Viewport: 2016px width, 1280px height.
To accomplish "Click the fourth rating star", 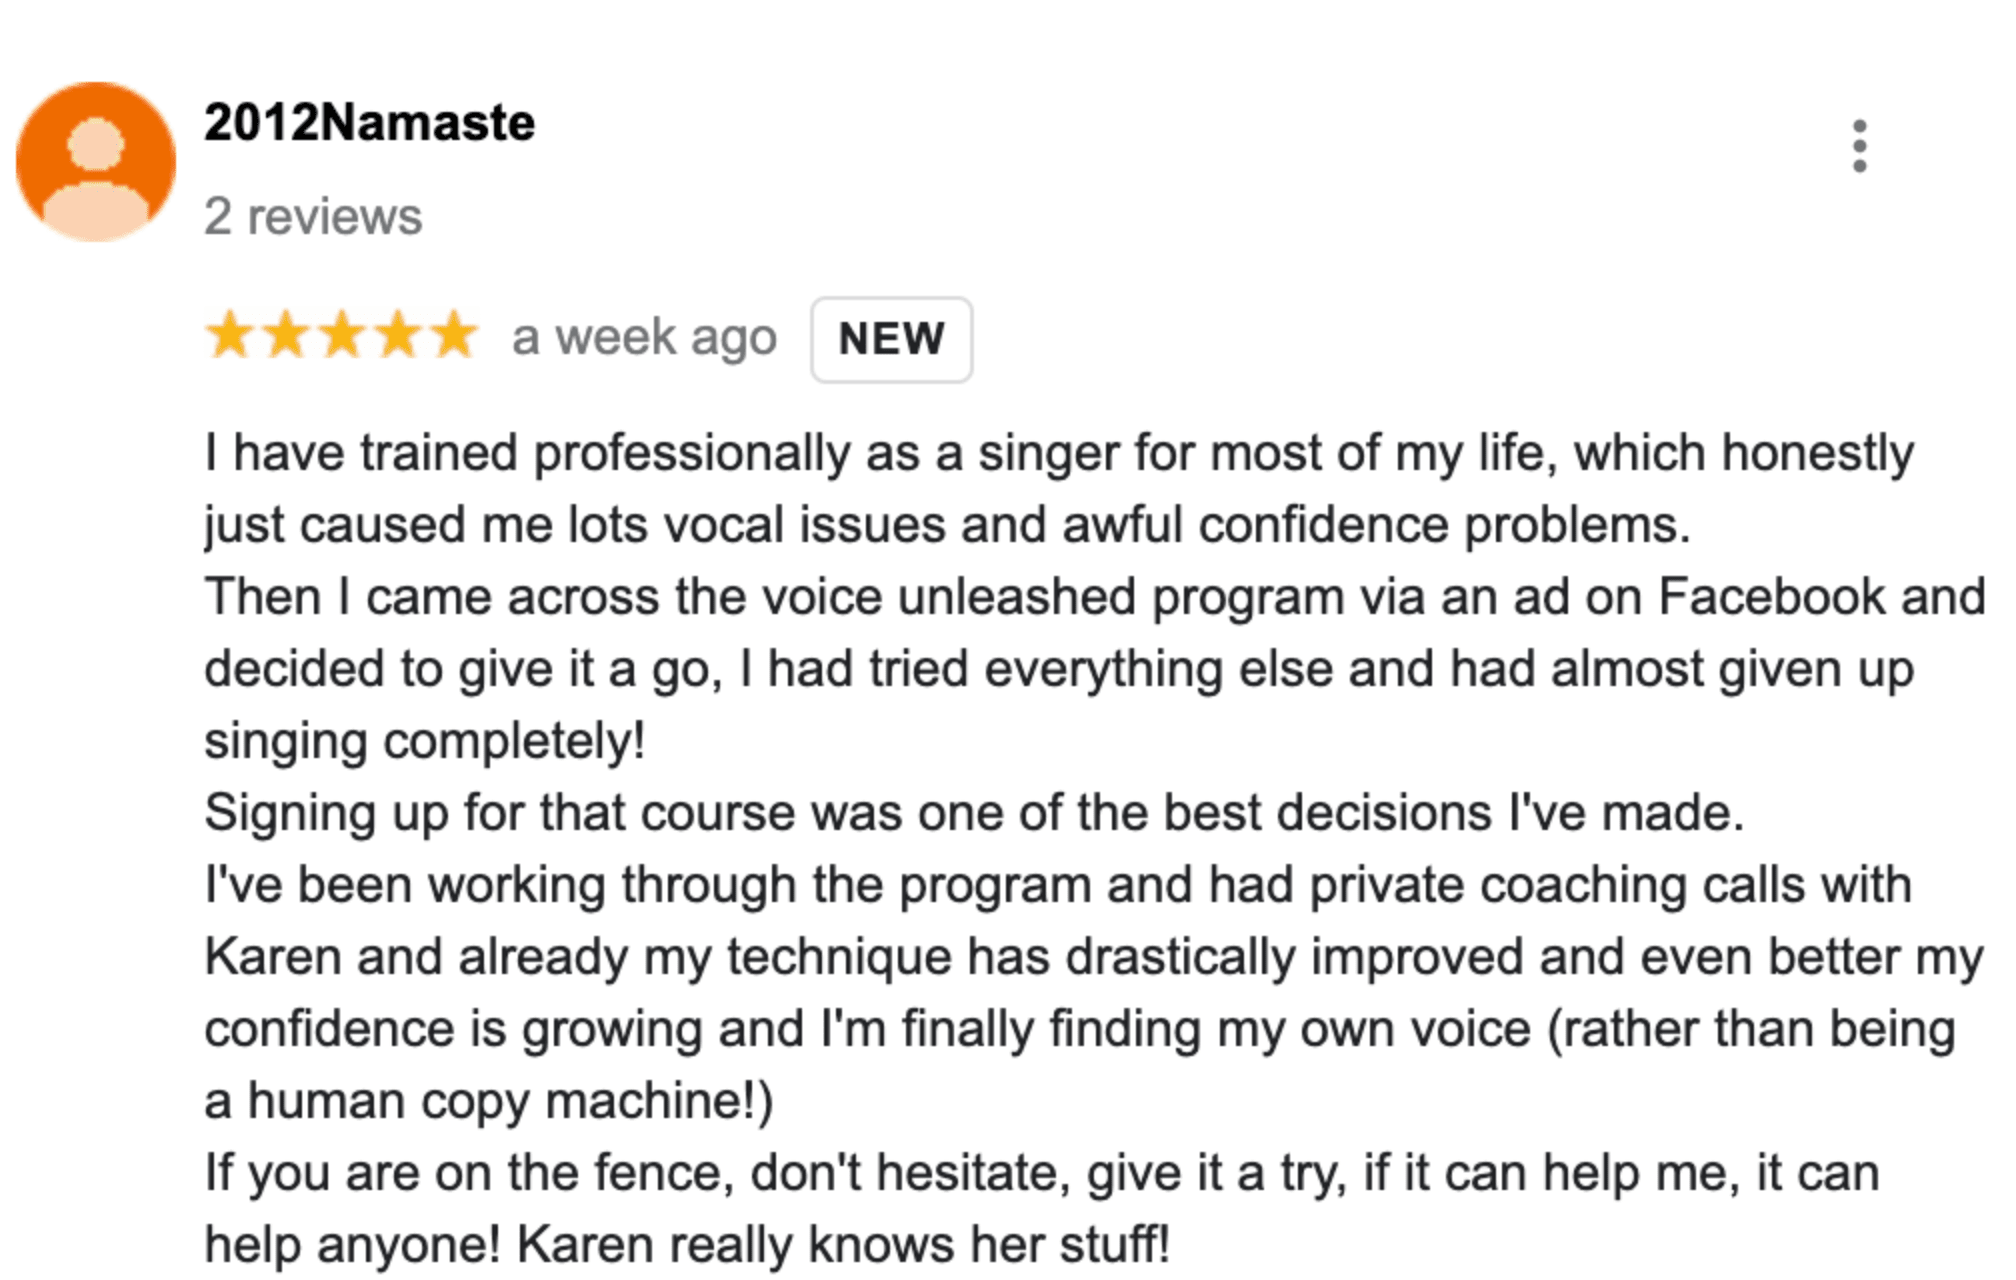I will [399, 335].
